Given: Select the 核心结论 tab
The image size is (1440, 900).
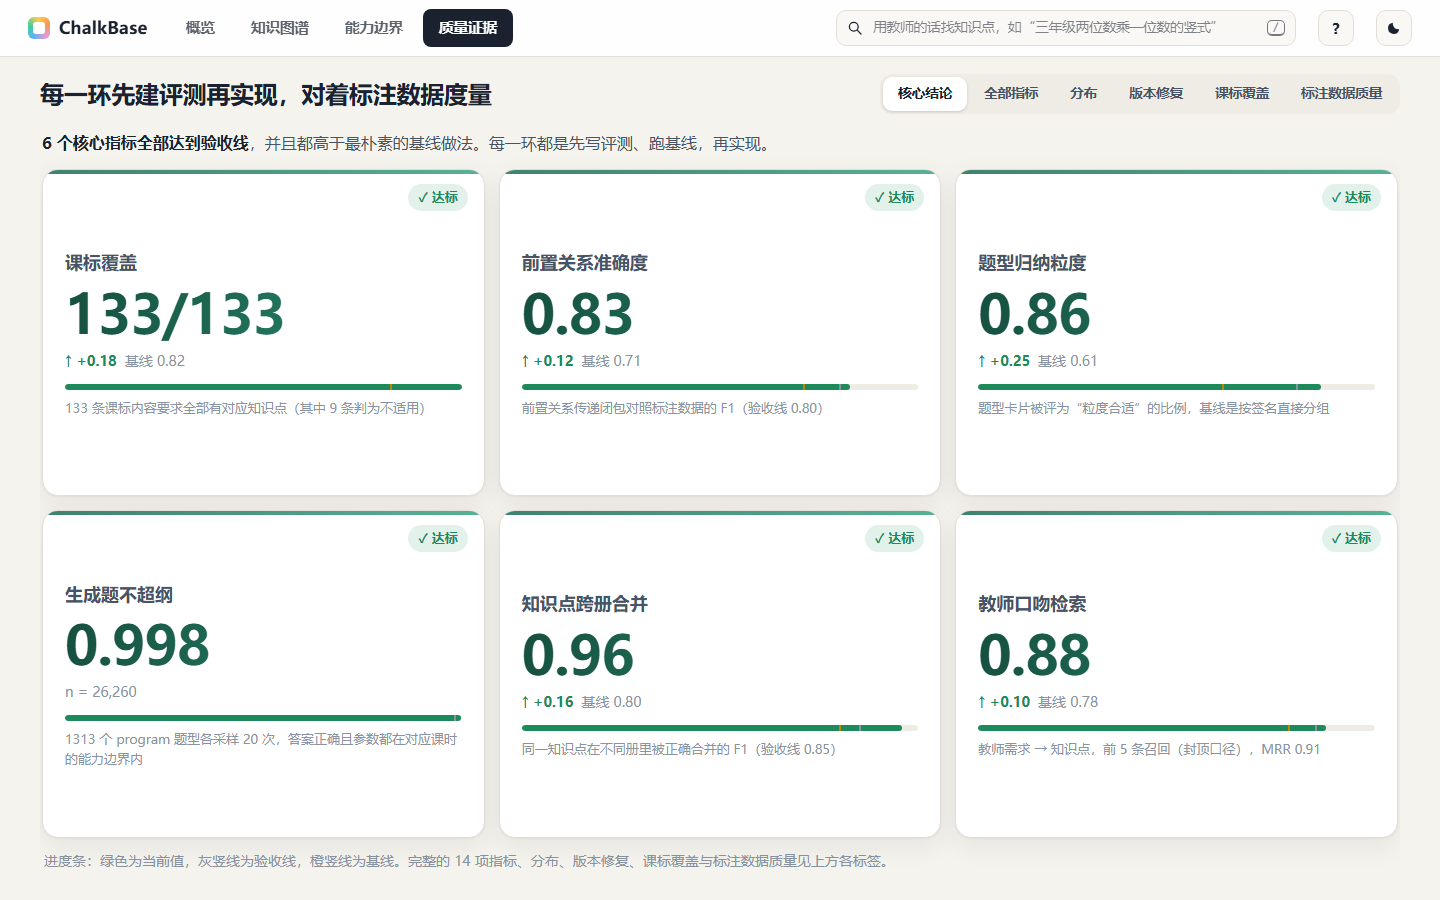Looking at the screenshot, I should (x=925, y=93).
